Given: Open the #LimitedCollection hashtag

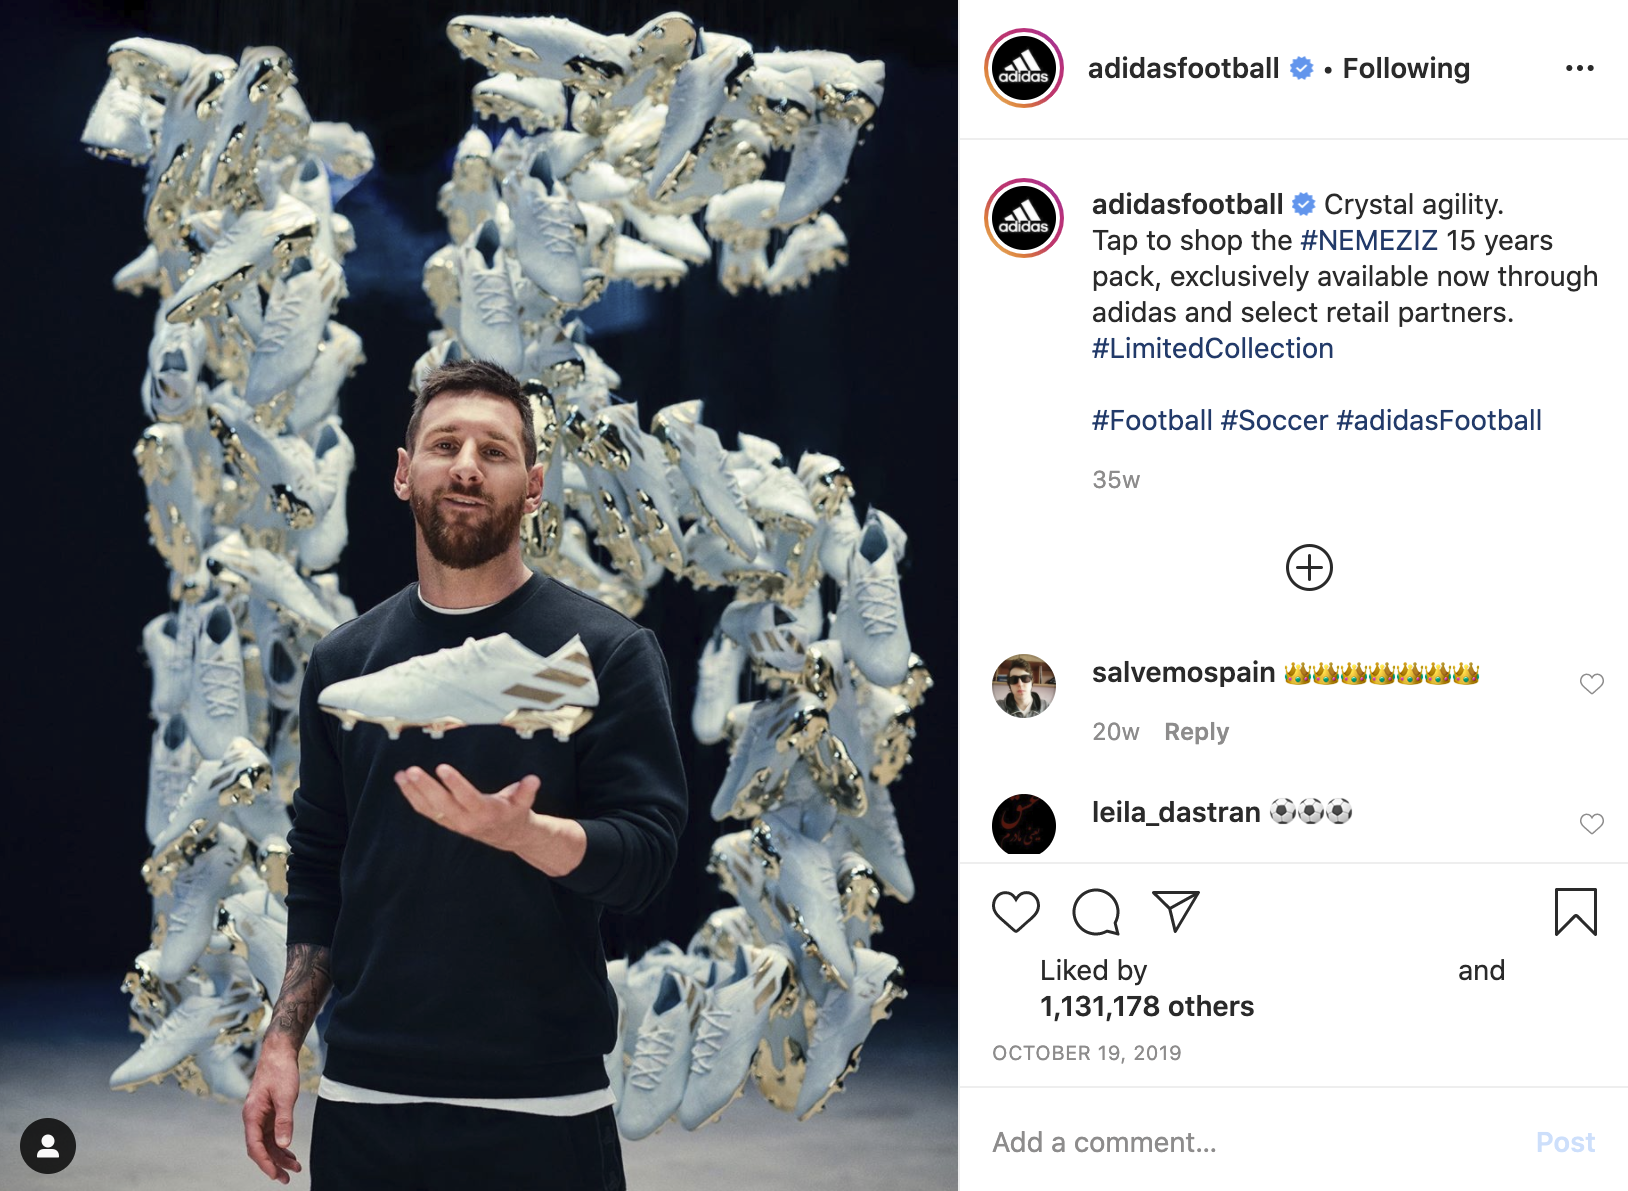Looking at the screenshot, I should (x=1213, y=348).
